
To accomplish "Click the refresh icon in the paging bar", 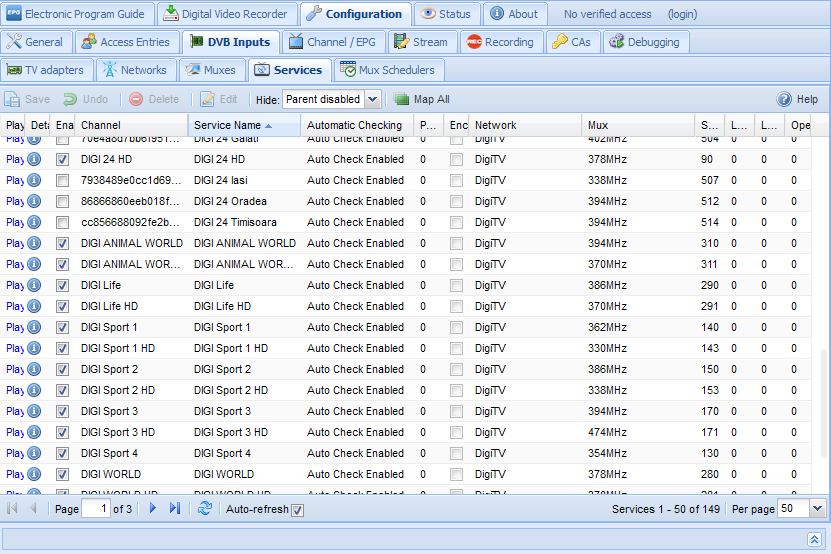I will pyautogui.click(x=205, y=509).
